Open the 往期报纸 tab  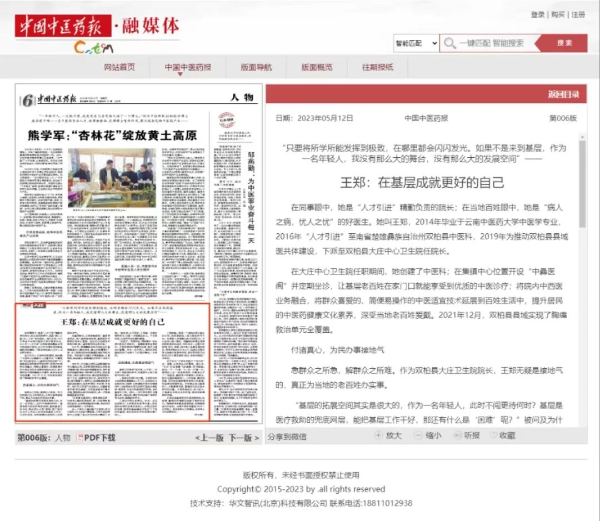tap(377, 68)
